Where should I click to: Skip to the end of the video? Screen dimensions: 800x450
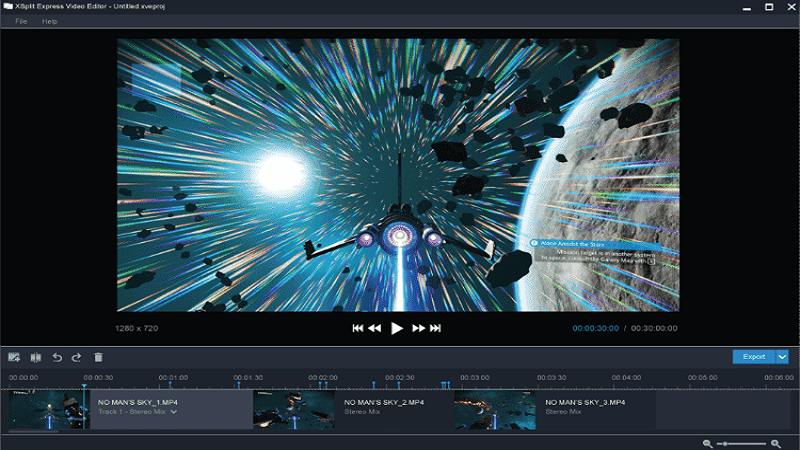point(437,328)
